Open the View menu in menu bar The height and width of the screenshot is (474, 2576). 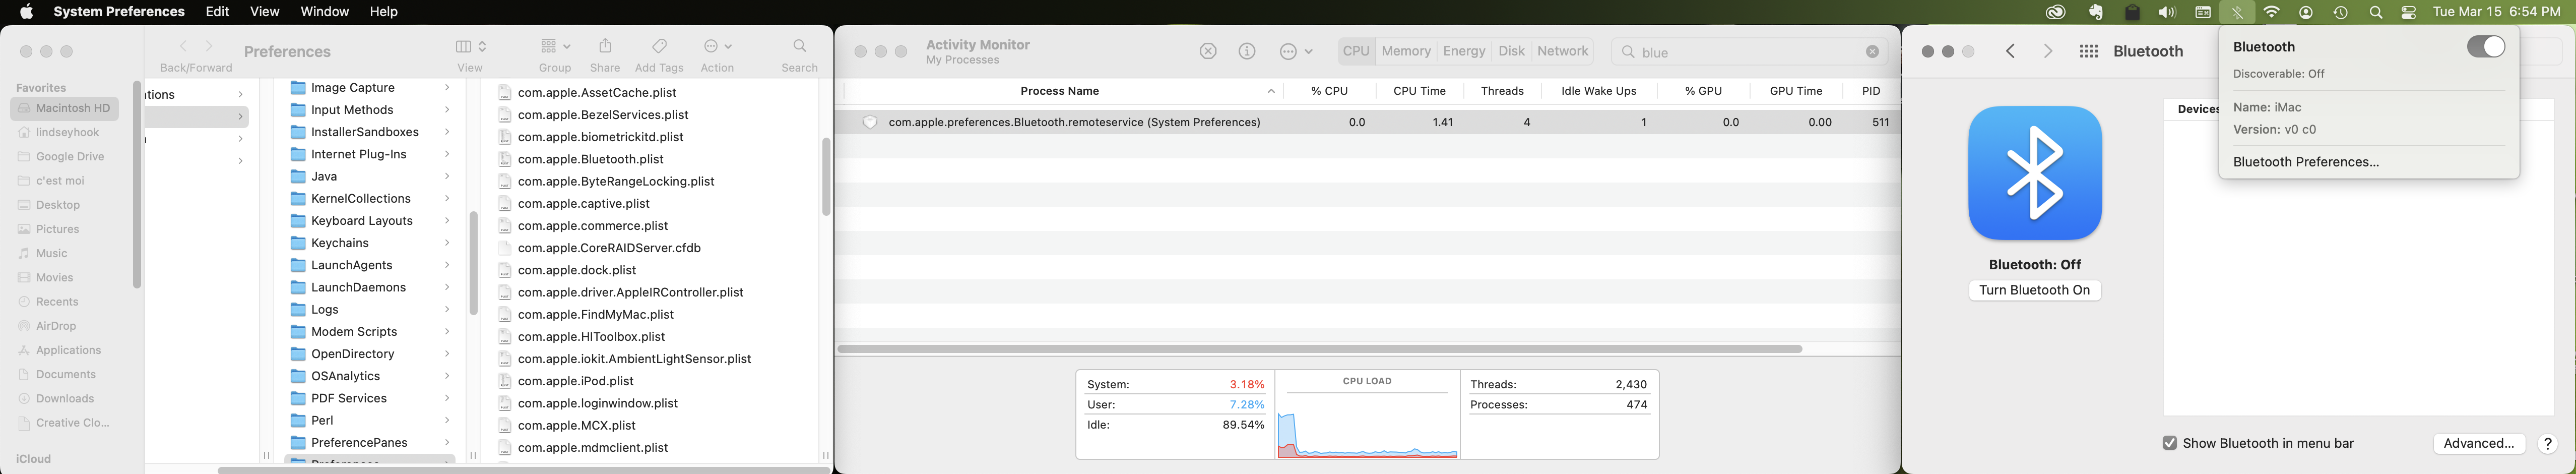(x=264, y=12)
